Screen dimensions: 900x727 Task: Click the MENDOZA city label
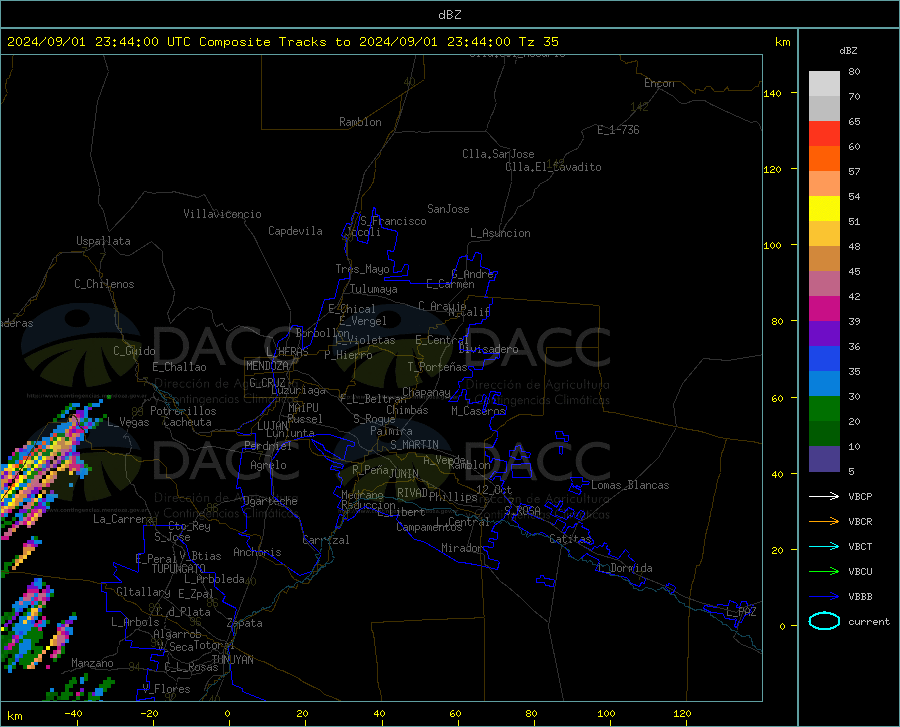(x=267, y=366)
